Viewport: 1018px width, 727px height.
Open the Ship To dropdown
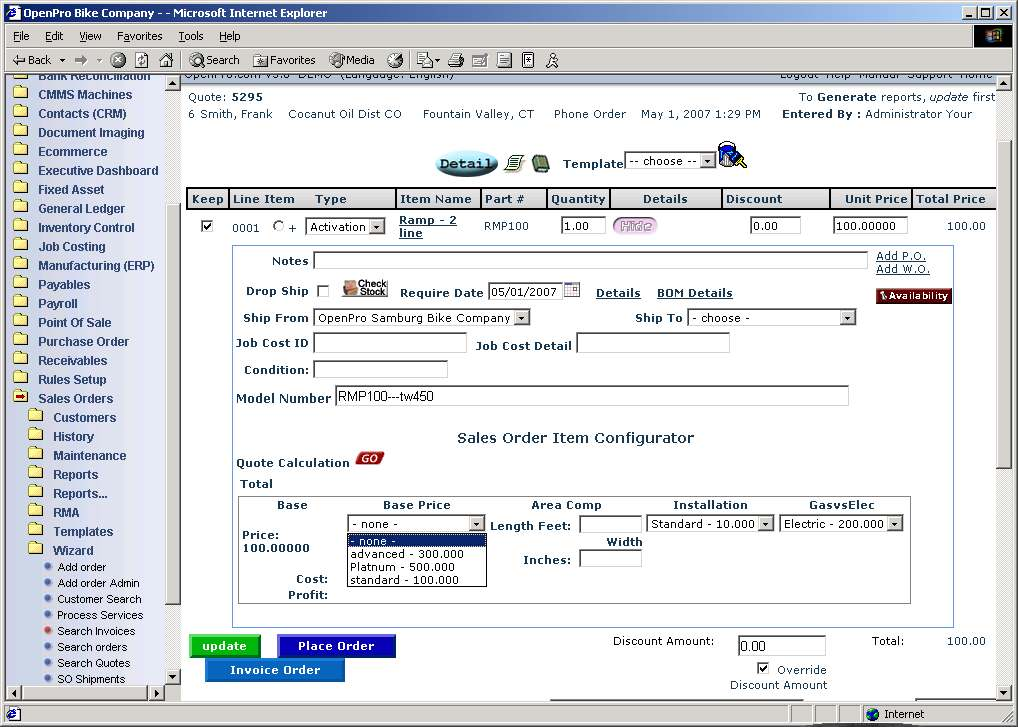pyautogui.click(x=847, y=318)
